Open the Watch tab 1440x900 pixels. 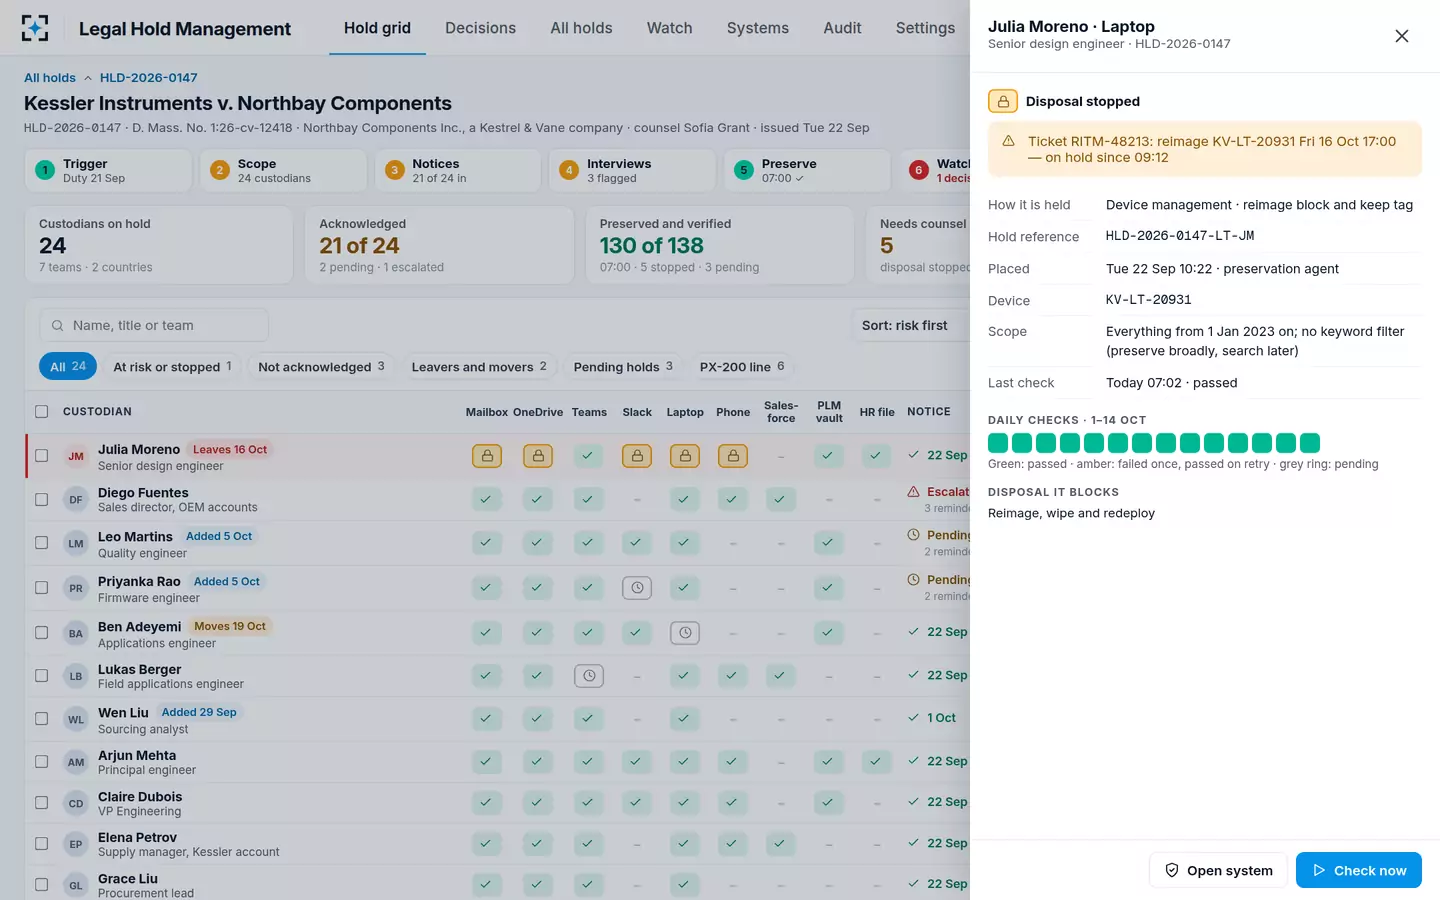coord(669,28)
